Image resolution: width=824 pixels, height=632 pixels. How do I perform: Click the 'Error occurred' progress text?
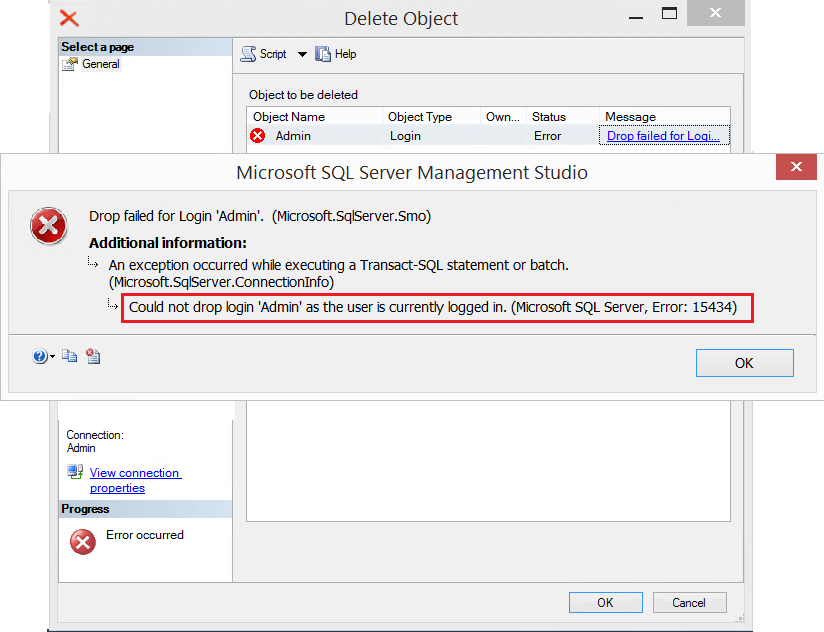(x=145, y=535)
